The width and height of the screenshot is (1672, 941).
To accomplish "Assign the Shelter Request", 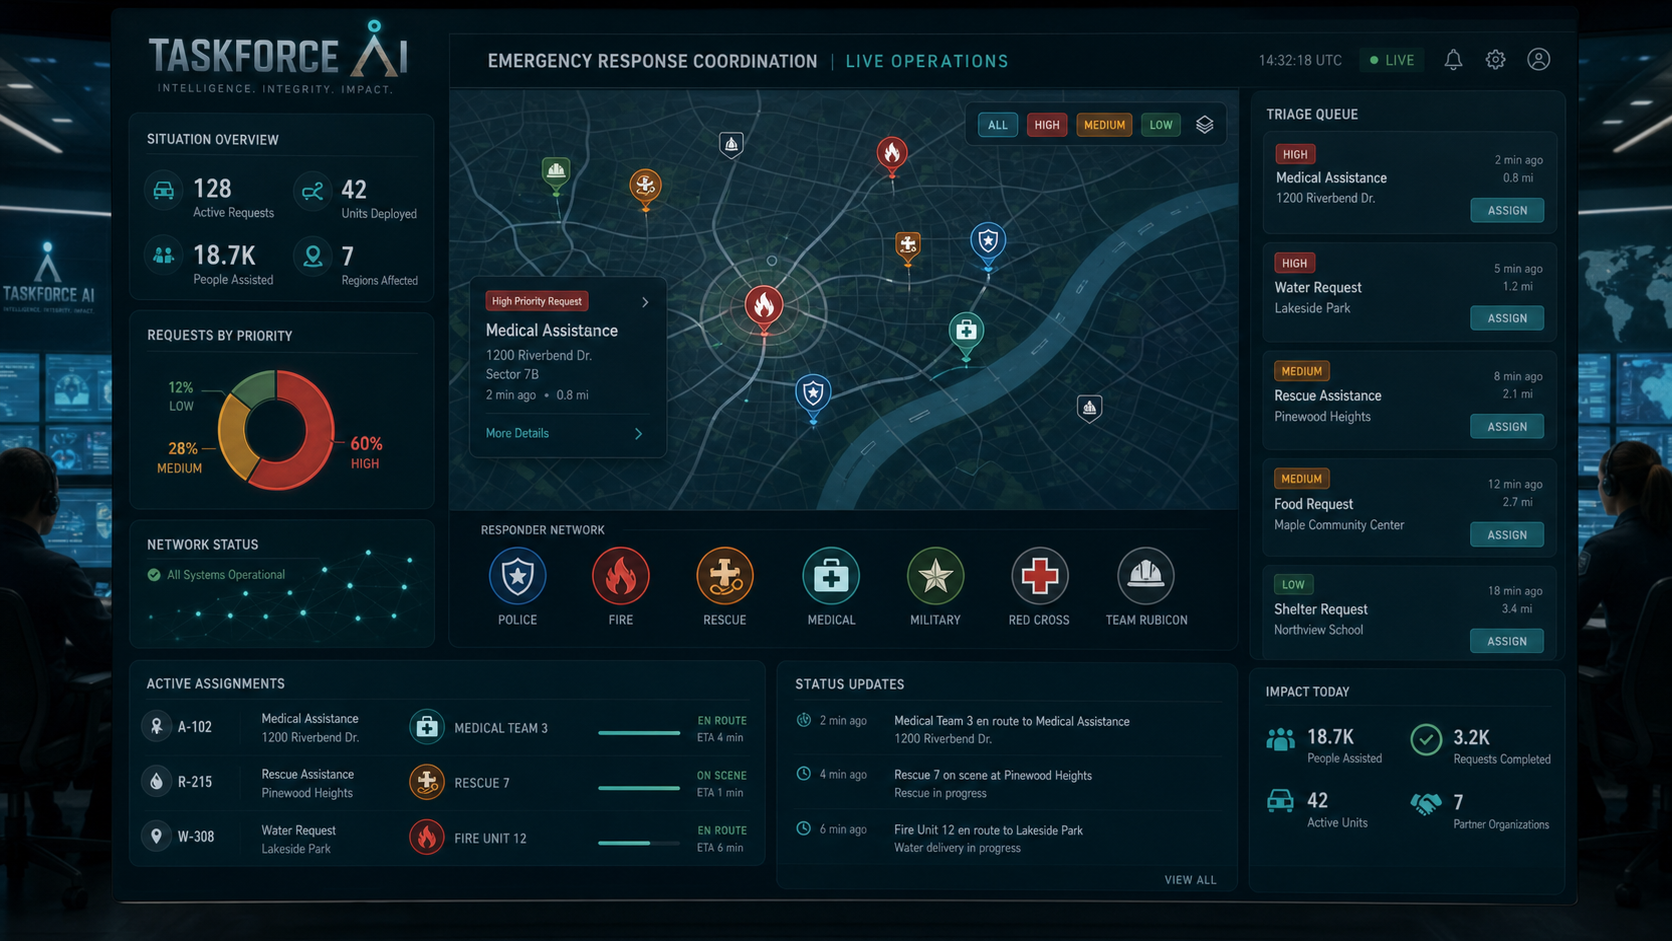I will [1507, 641].
